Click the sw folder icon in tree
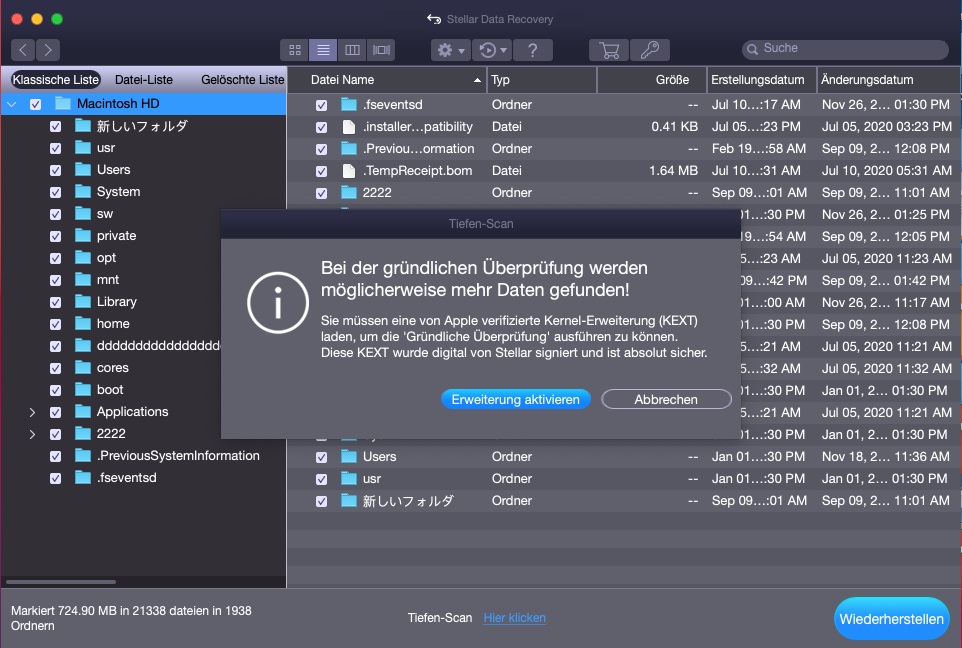 click(x=83, y=214)
